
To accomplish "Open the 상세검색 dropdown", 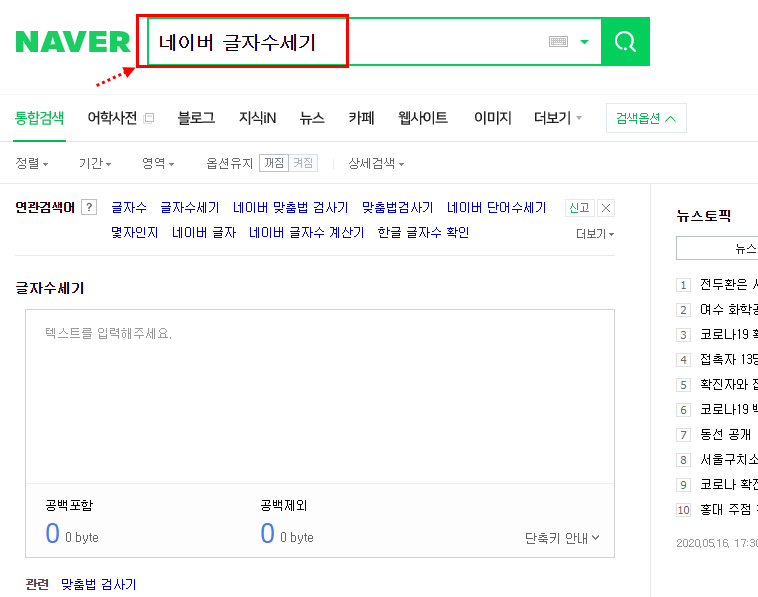I will (376, 163).
